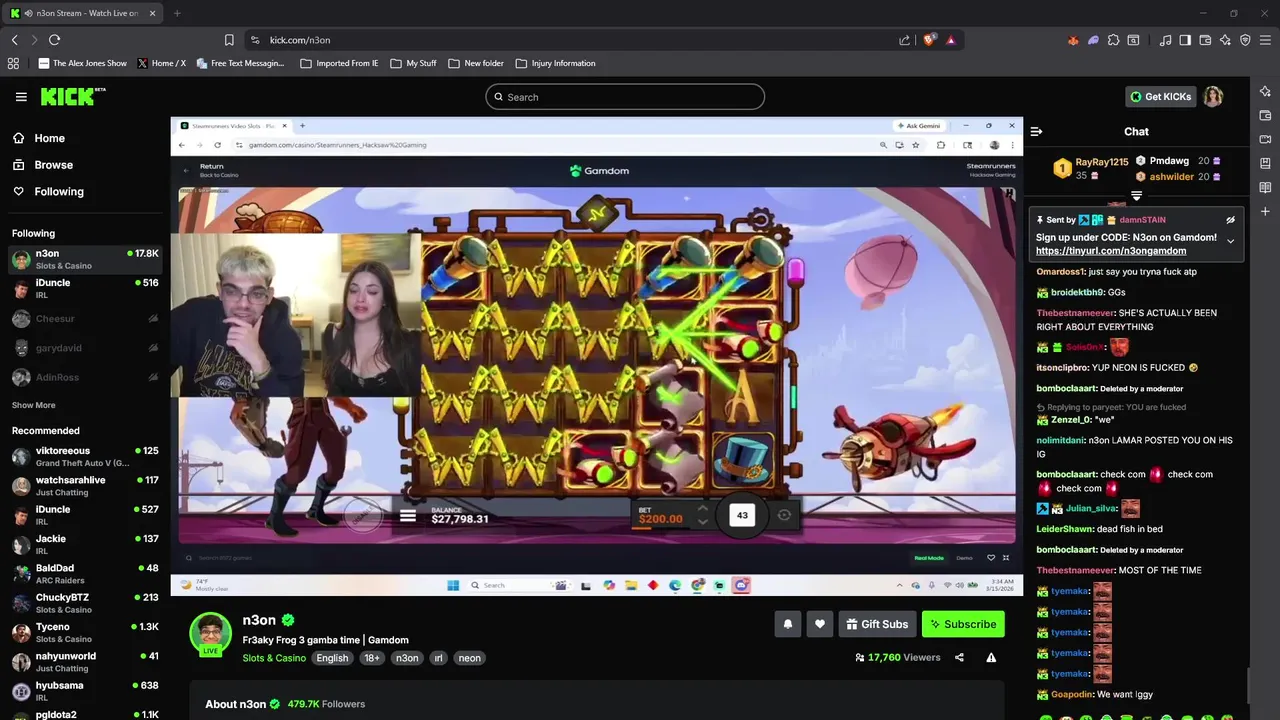Viewport: 1280px width, 720px height.
Task: Focus the Kick search box
Action: (x=625, y=97)
